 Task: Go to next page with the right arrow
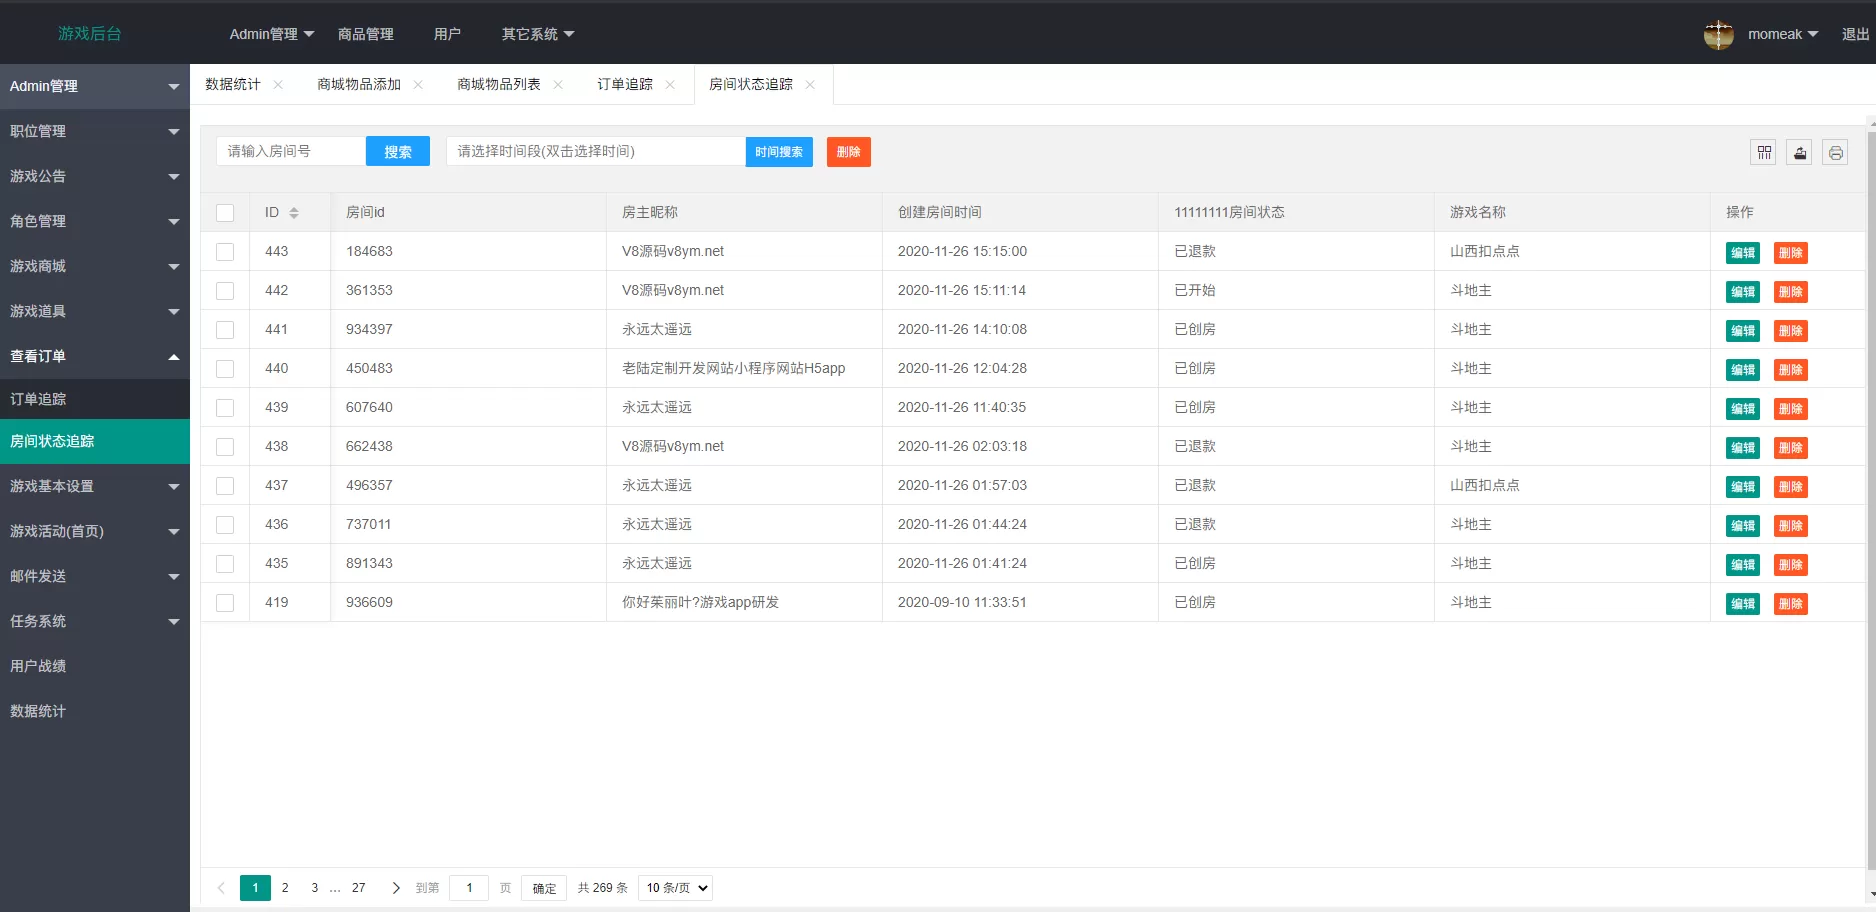[x=396, y=887]
